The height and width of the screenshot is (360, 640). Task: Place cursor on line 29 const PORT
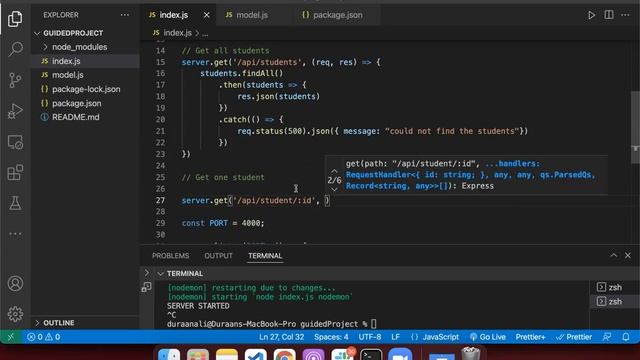point(223,223)
